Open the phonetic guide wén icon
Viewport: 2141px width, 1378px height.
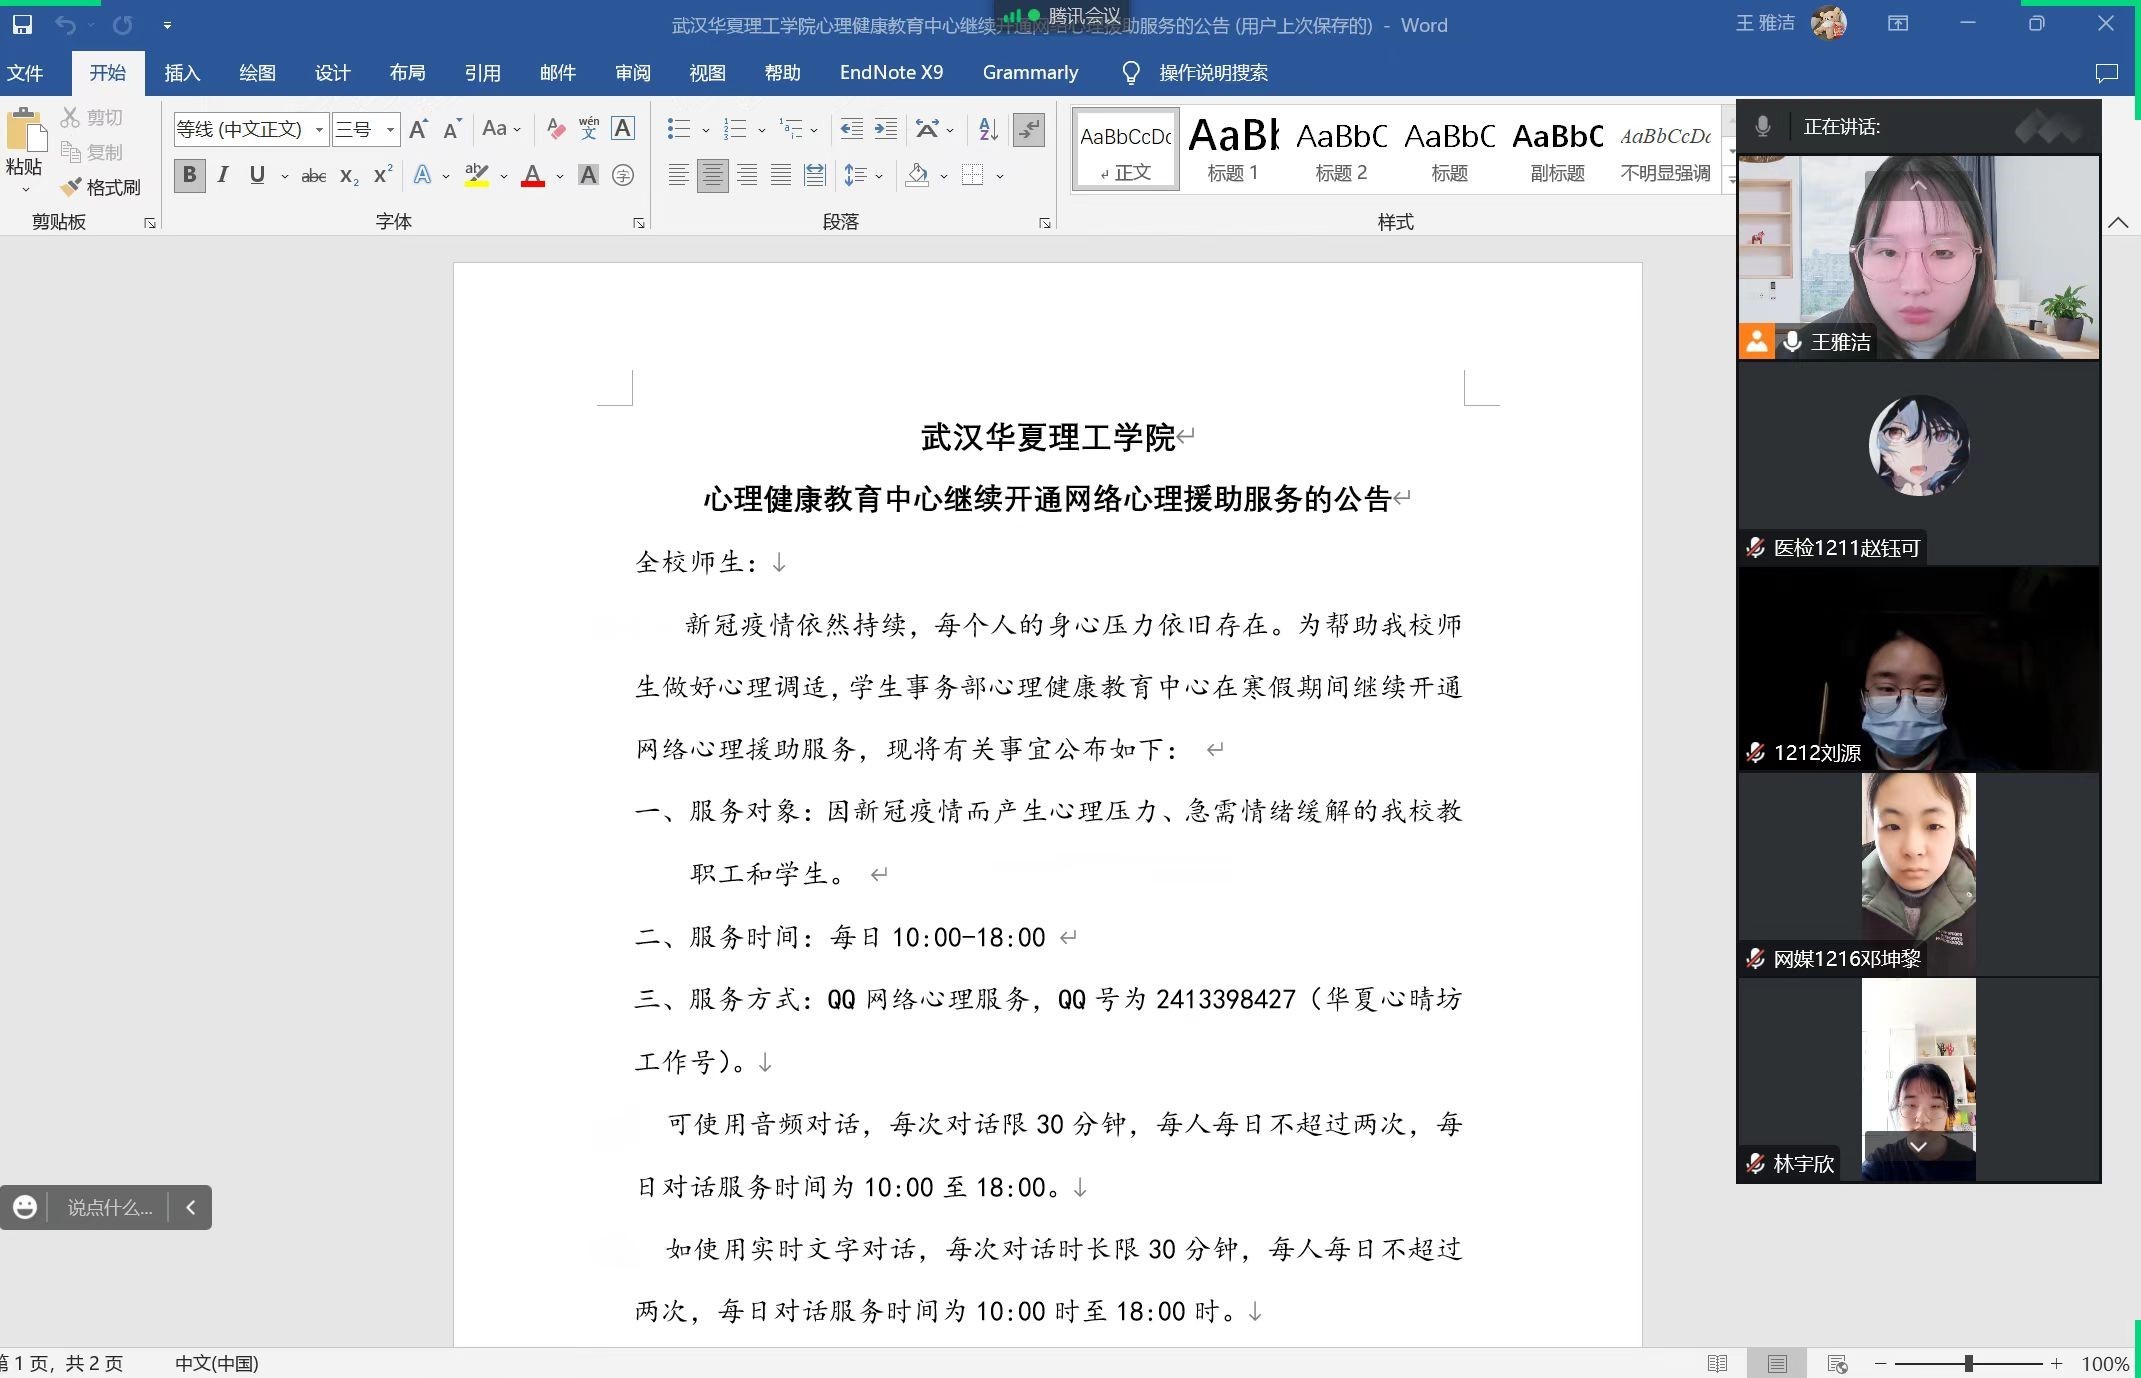589,128
